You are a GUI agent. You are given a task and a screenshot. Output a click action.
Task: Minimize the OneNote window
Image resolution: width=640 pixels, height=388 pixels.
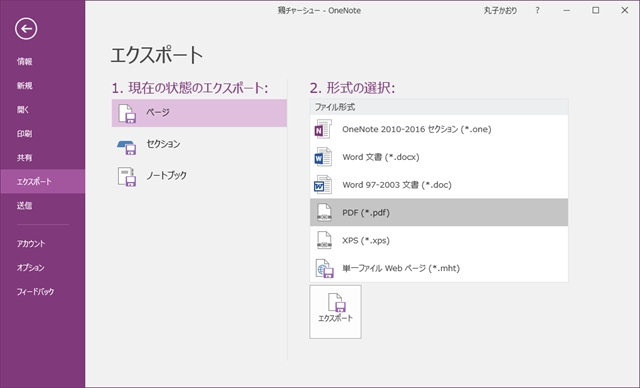pyautogui.click(x=567, y=11)
